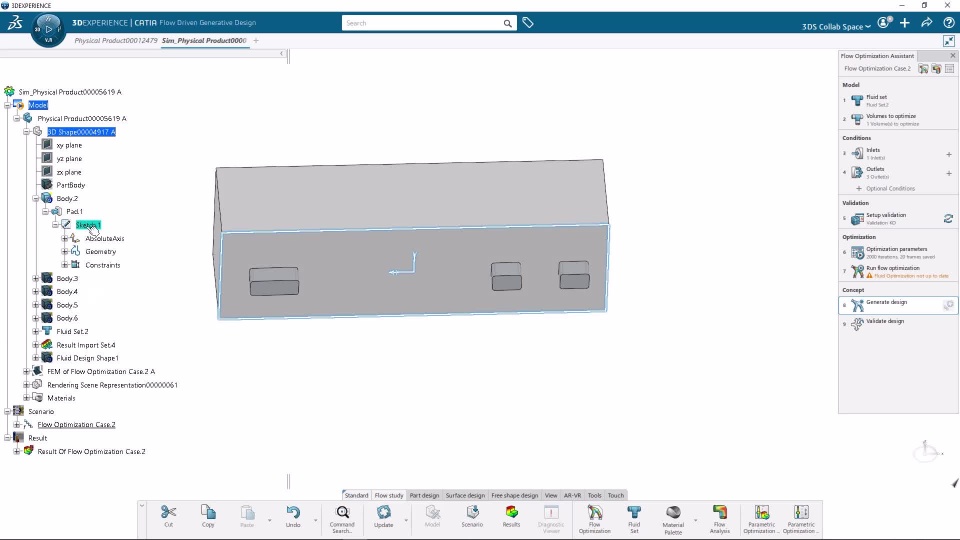
Task: Click the Copy tool icon
Action: [208, 512]
